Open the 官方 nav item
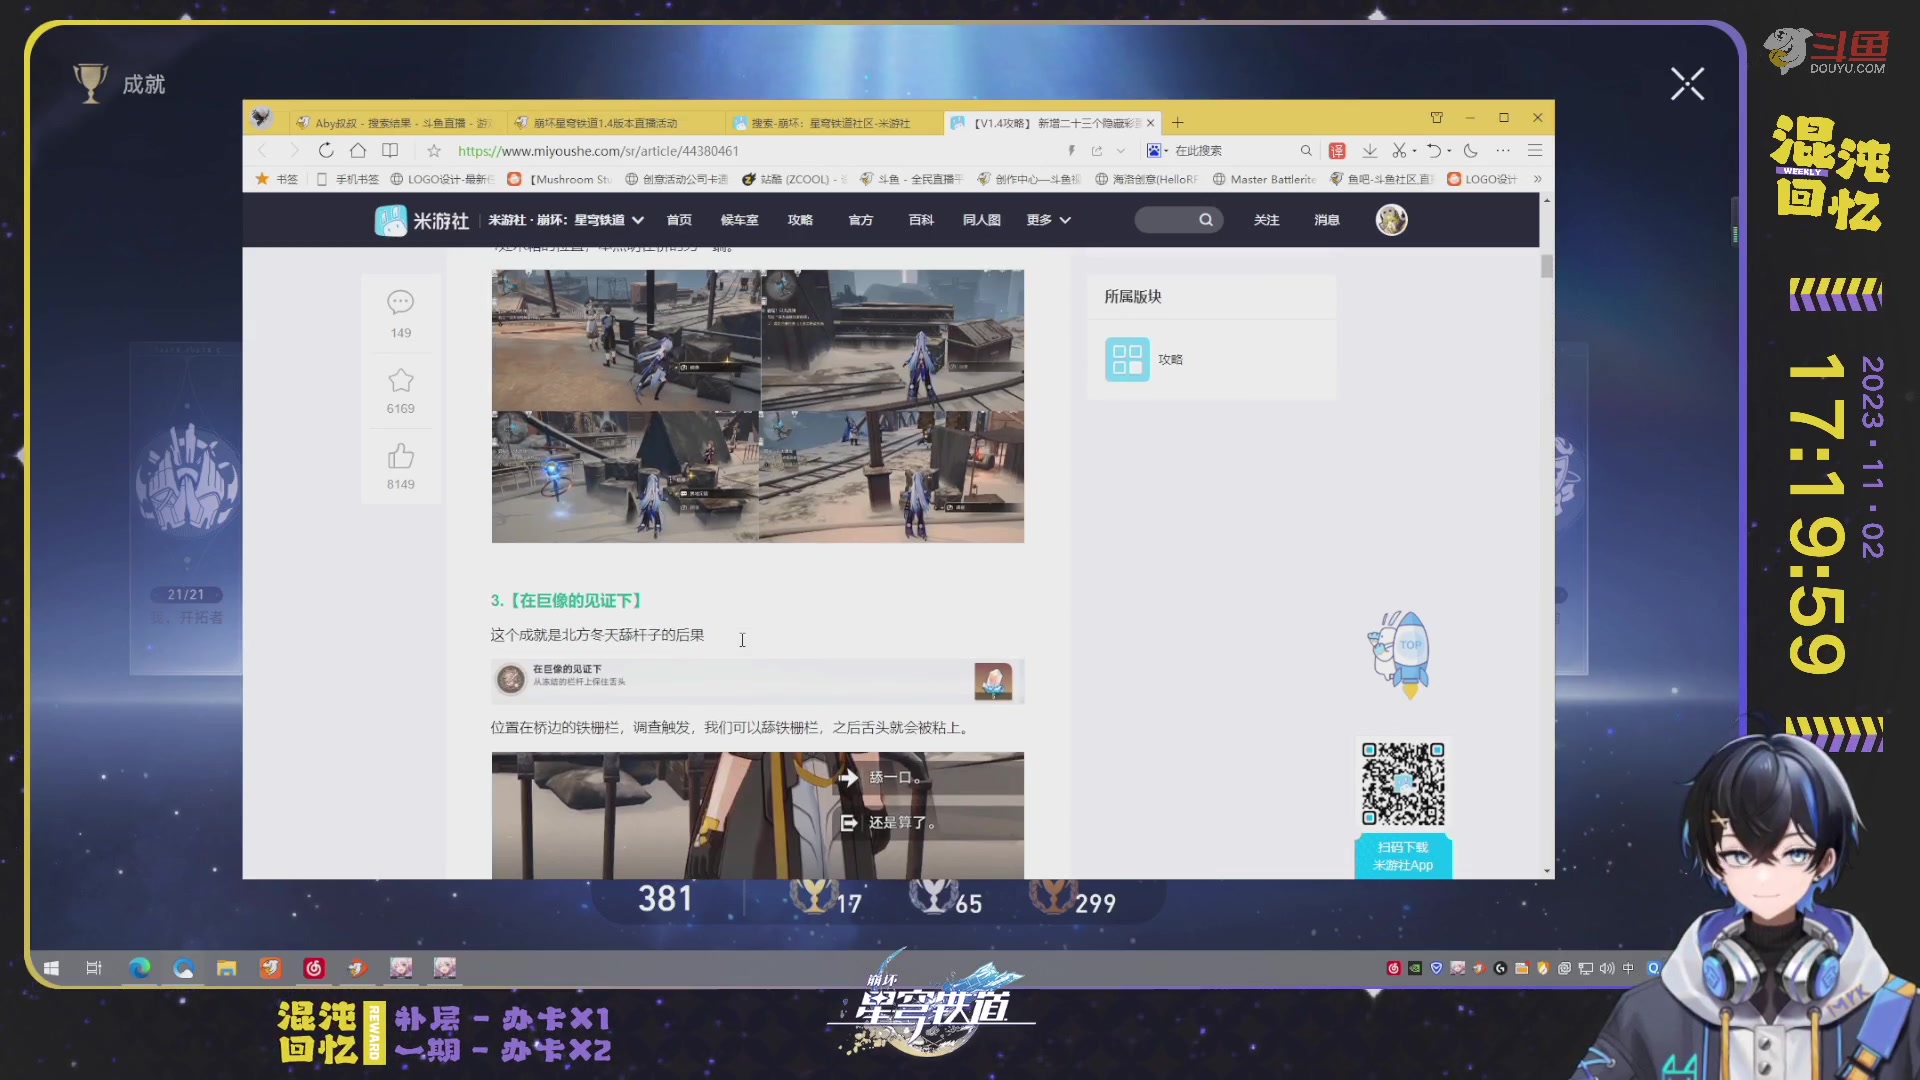This screenshot has height=1080, width=1920. (860, 220)
